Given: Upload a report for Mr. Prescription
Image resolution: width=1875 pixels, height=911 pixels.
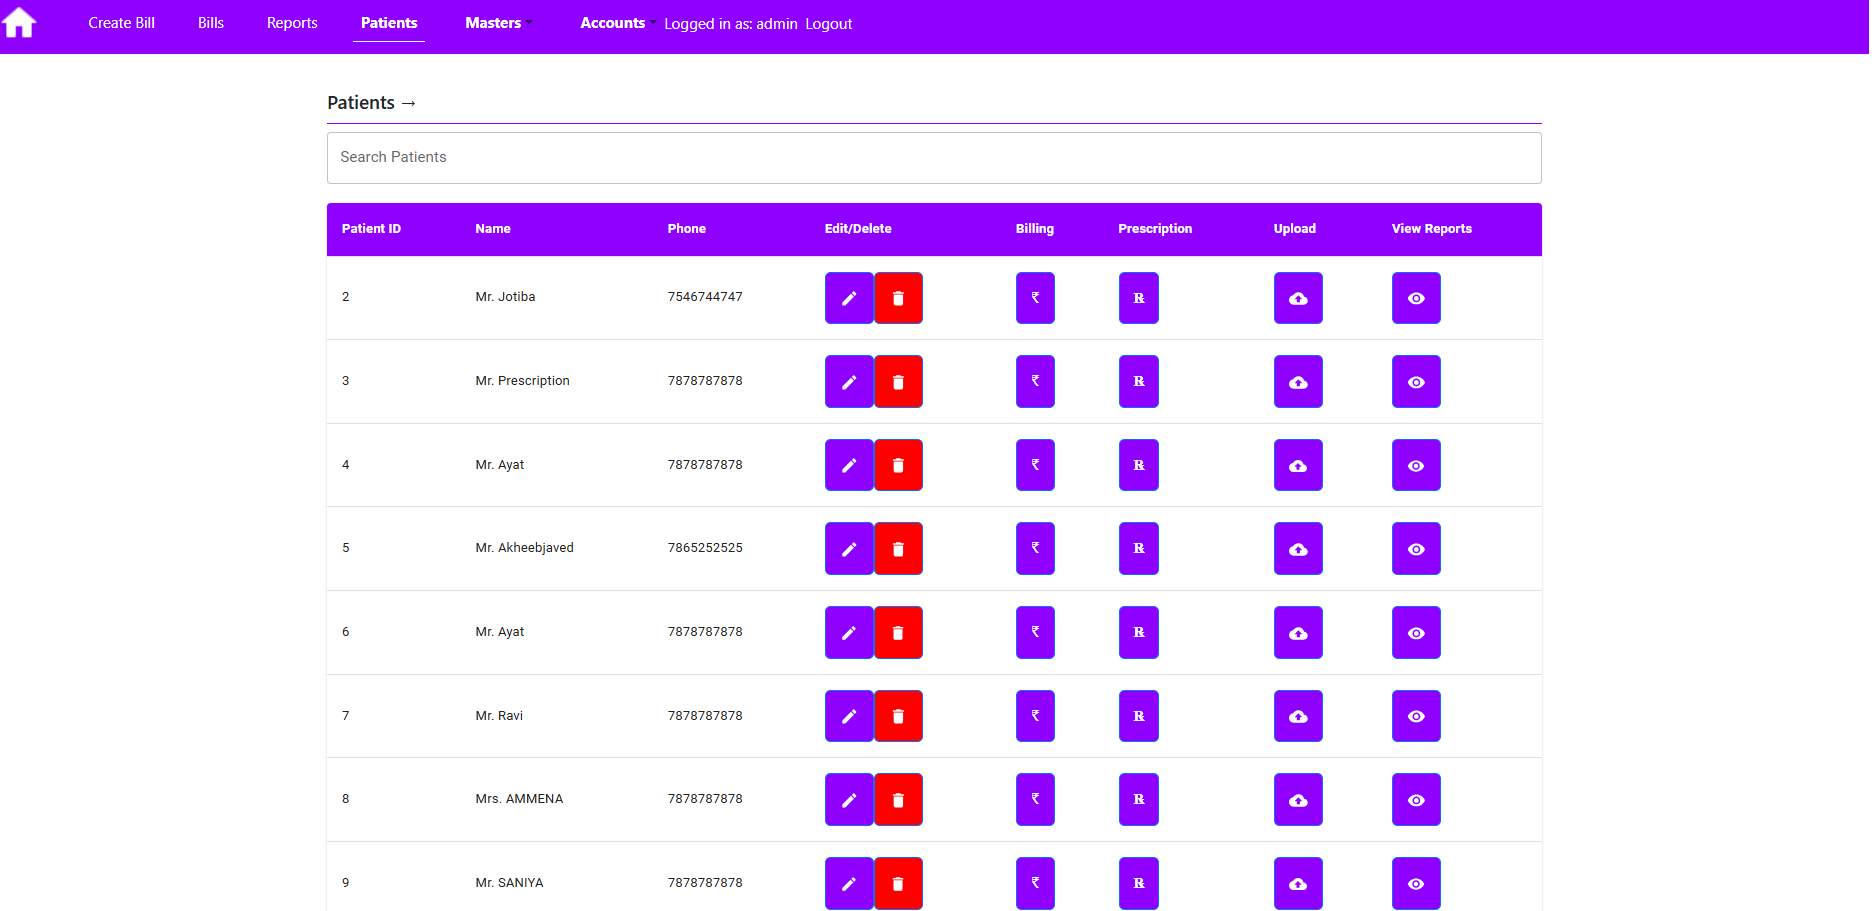Looking at the screenshot, I should tap(1297, 382).
